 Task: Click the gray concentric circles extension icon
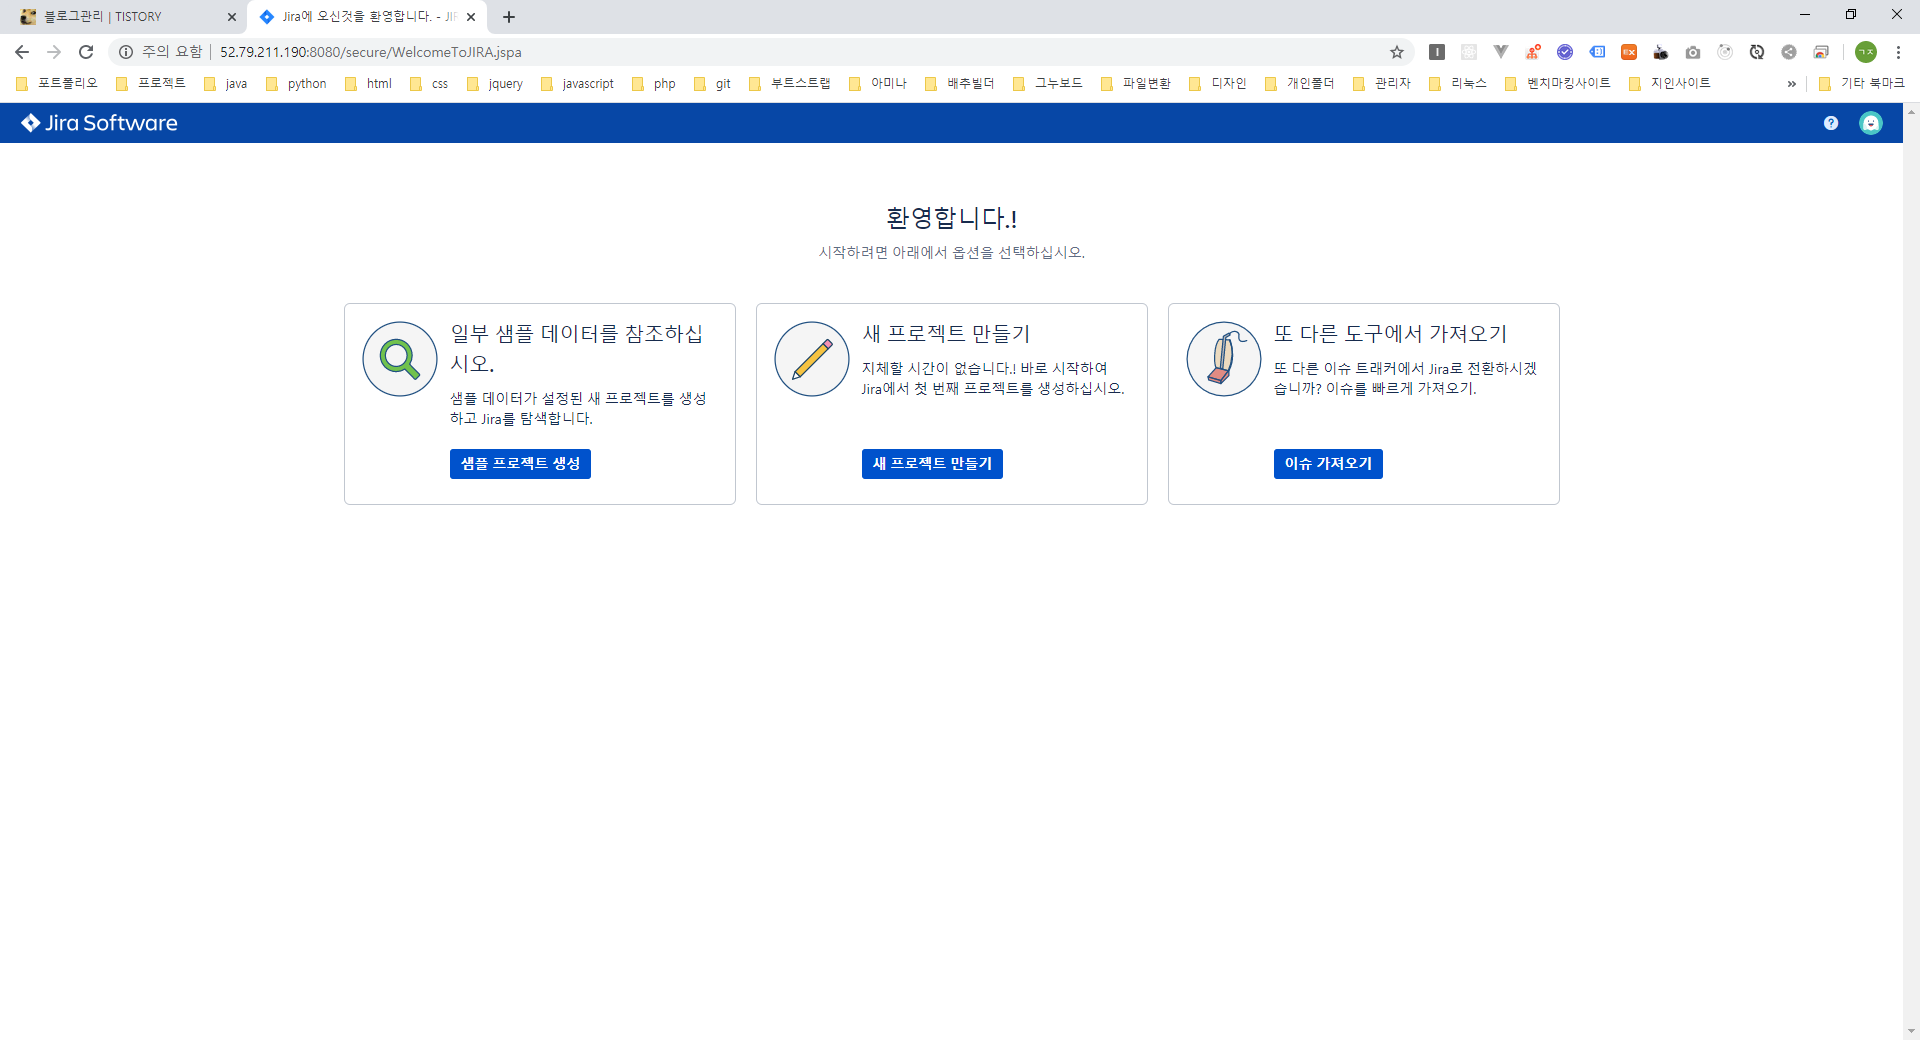(1725, 52)
